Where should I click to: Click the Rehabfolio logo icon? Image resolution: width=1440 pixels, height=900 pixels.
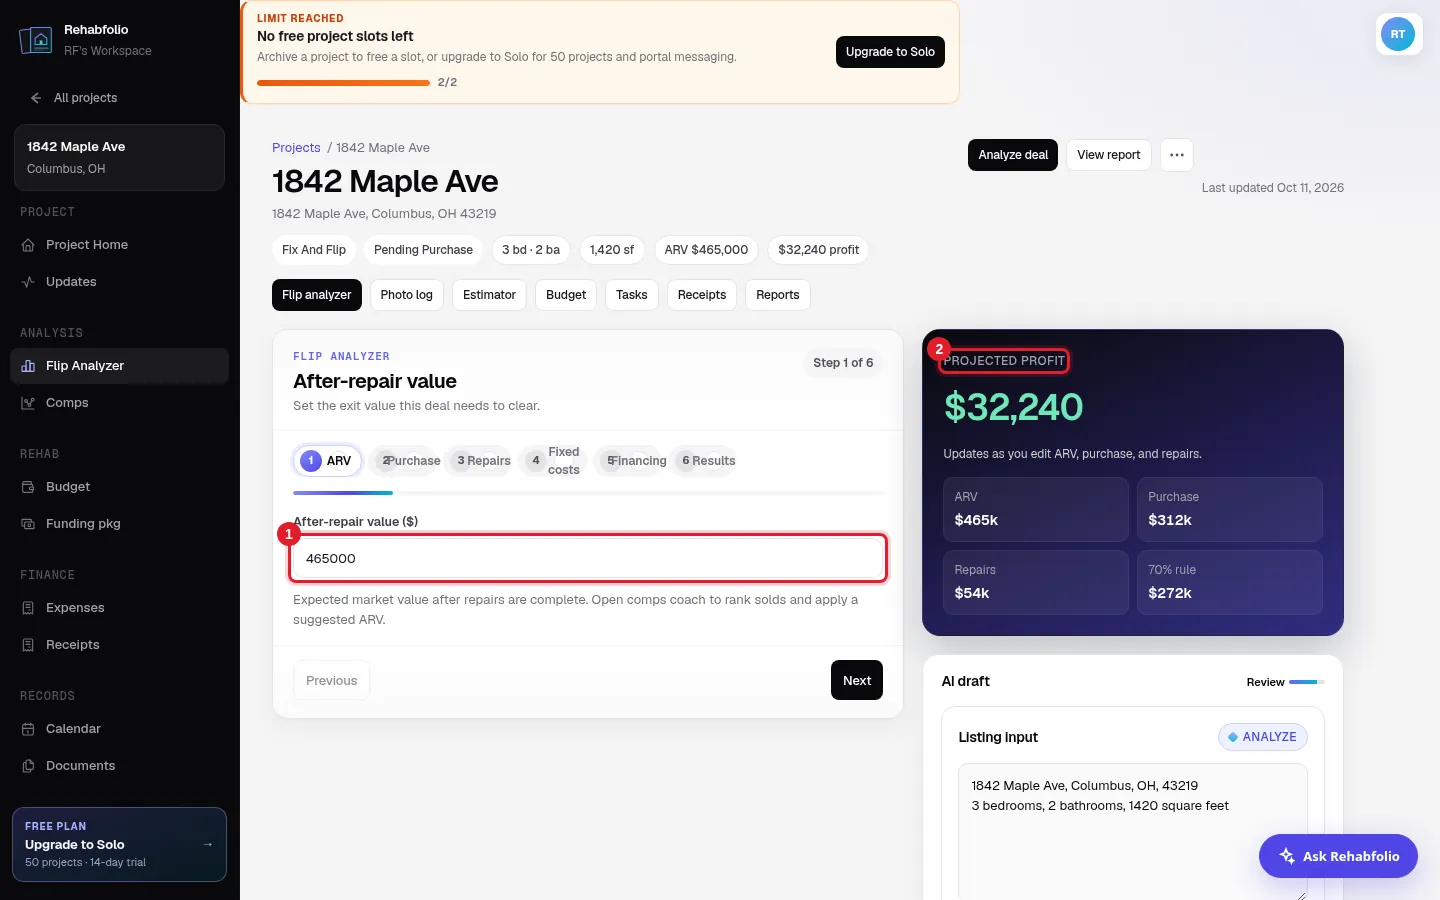36,40
